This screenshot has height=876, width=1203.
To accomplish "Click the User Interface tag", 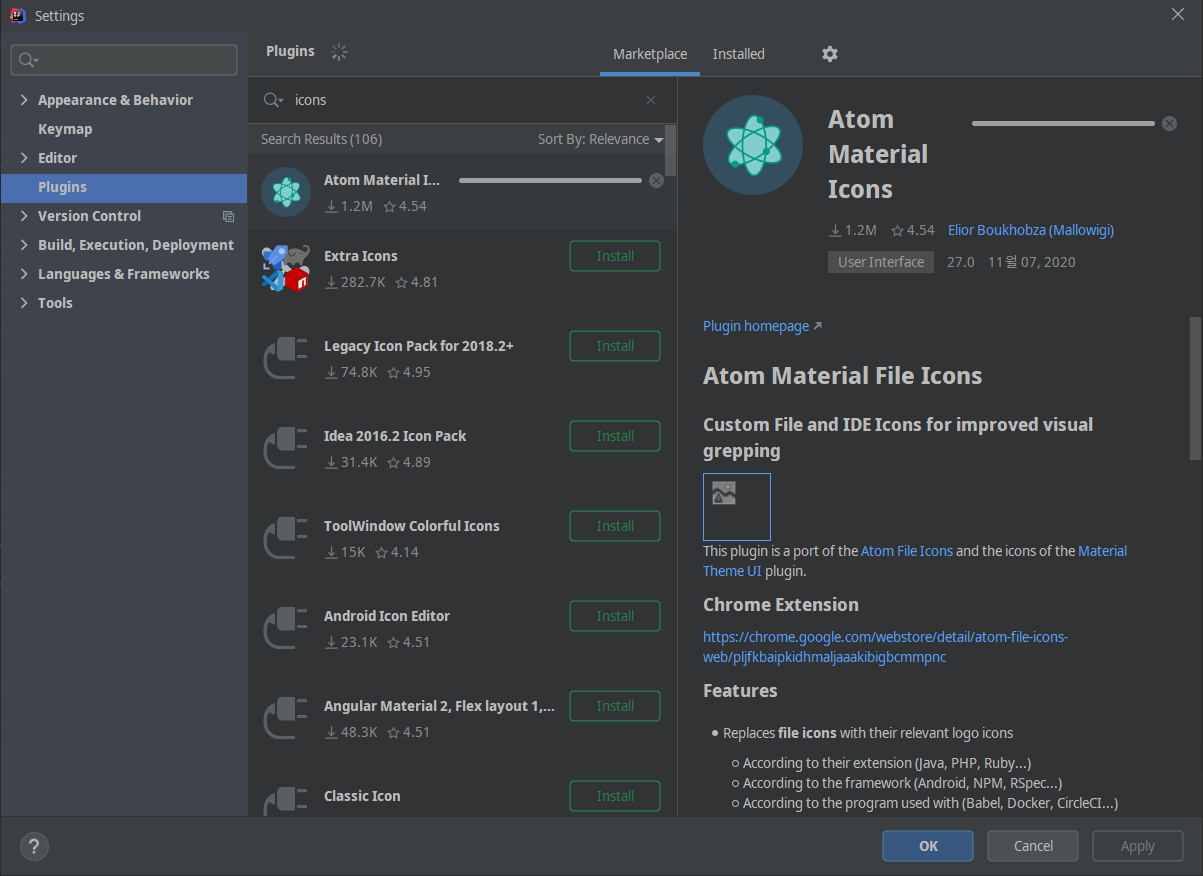I will pos(881,262).
